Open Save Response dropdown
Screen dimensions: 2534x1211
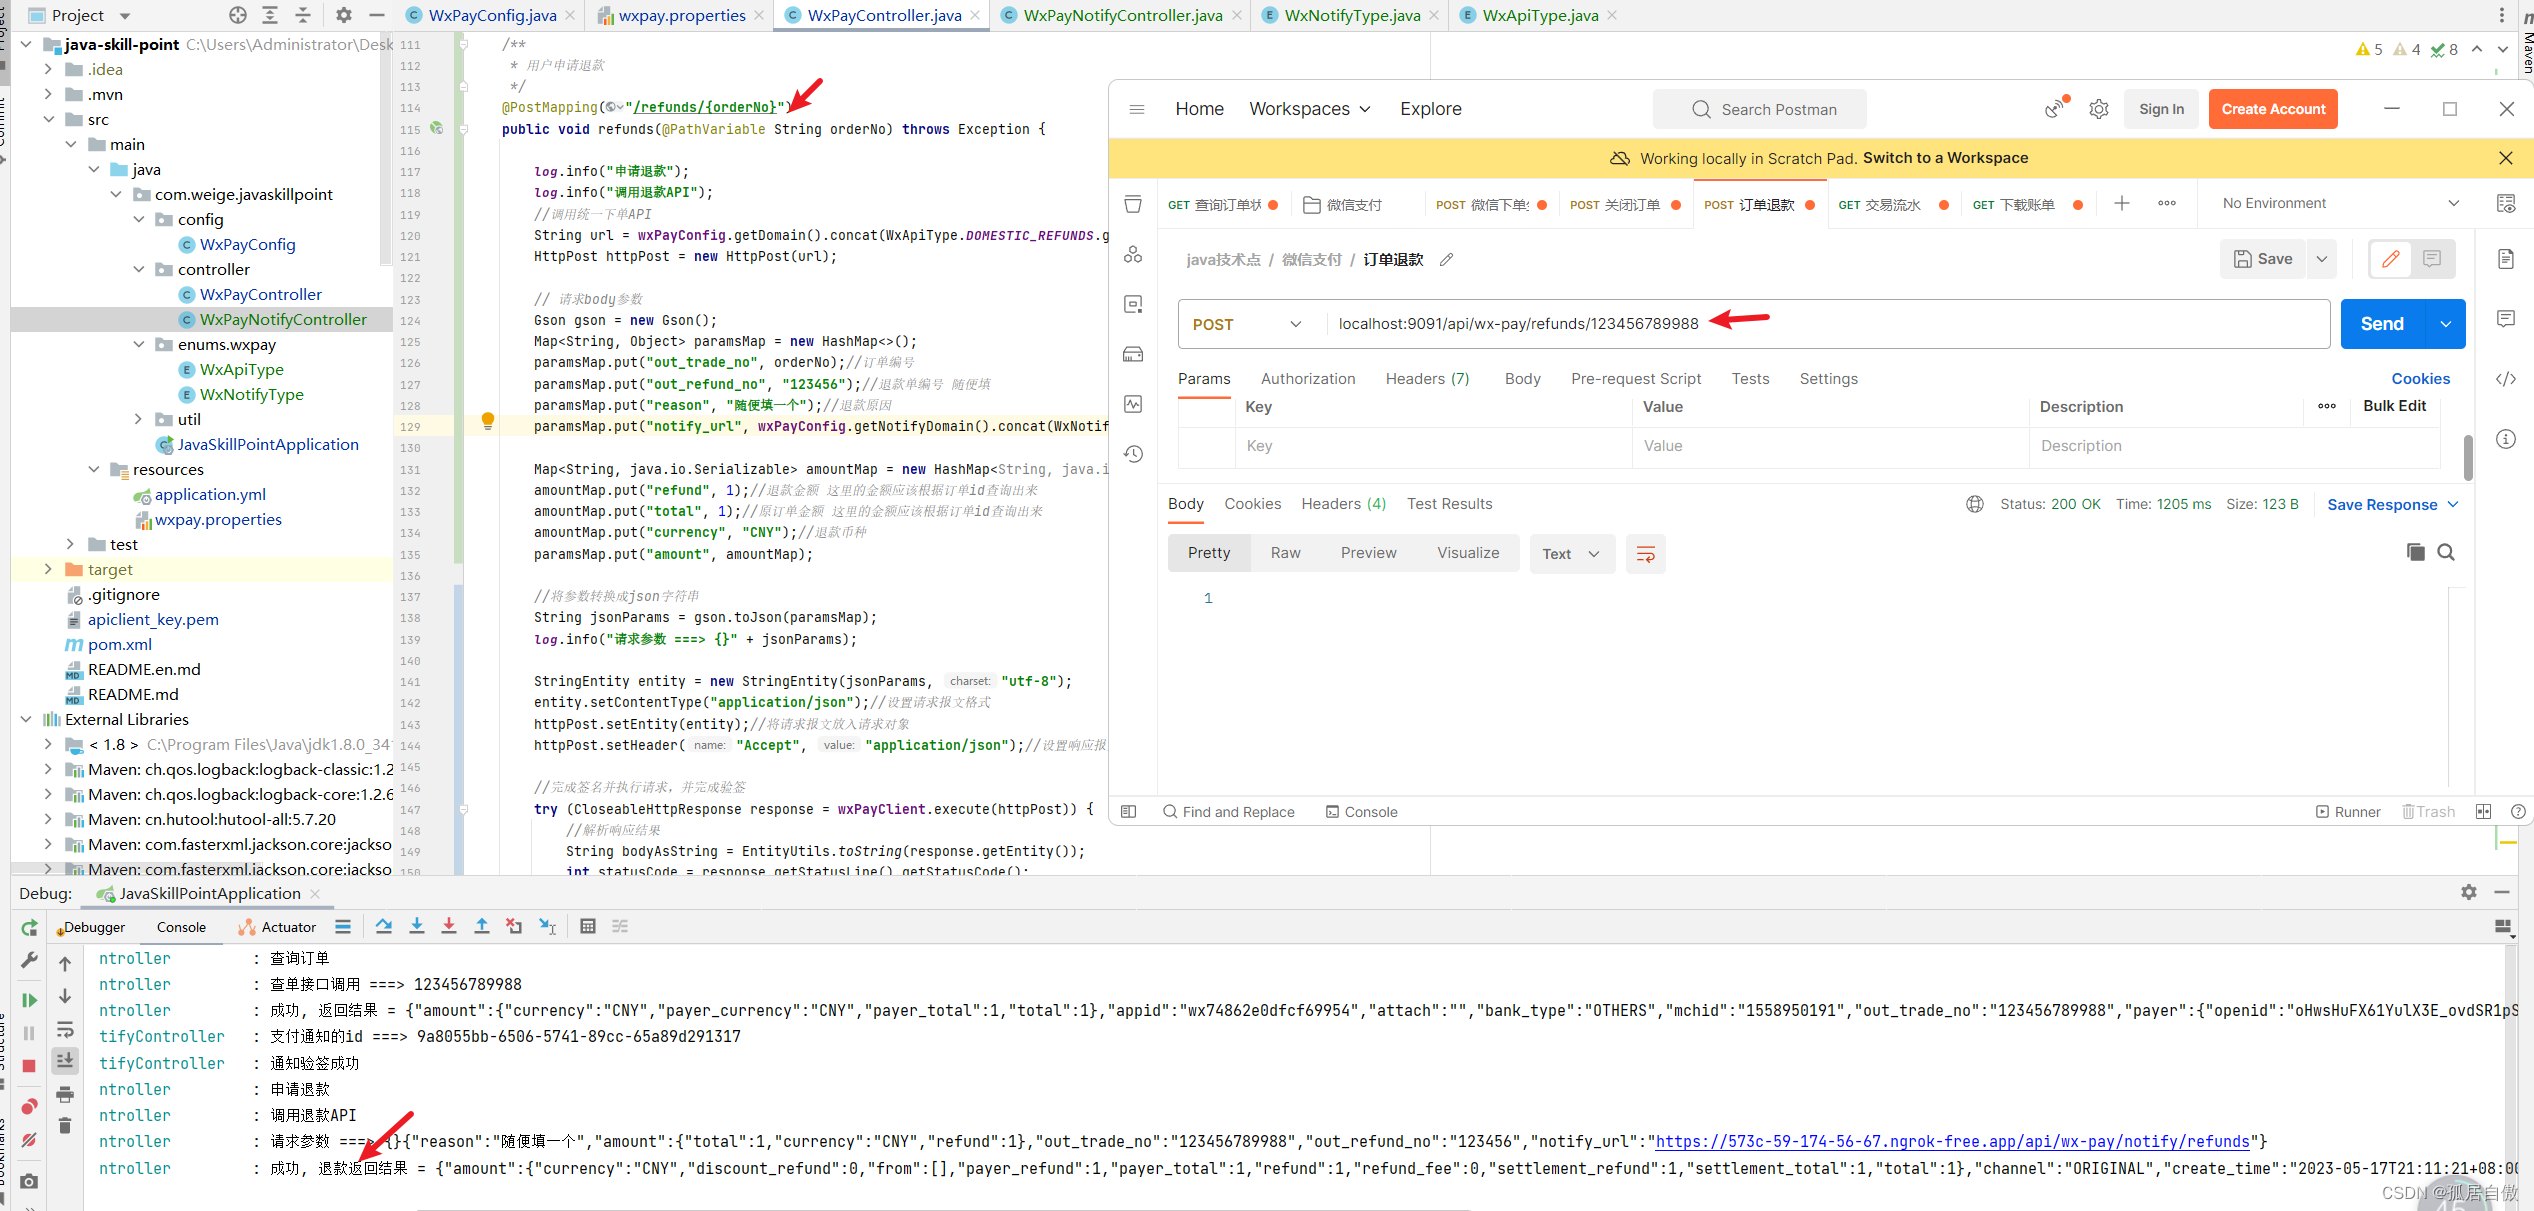2392,505
